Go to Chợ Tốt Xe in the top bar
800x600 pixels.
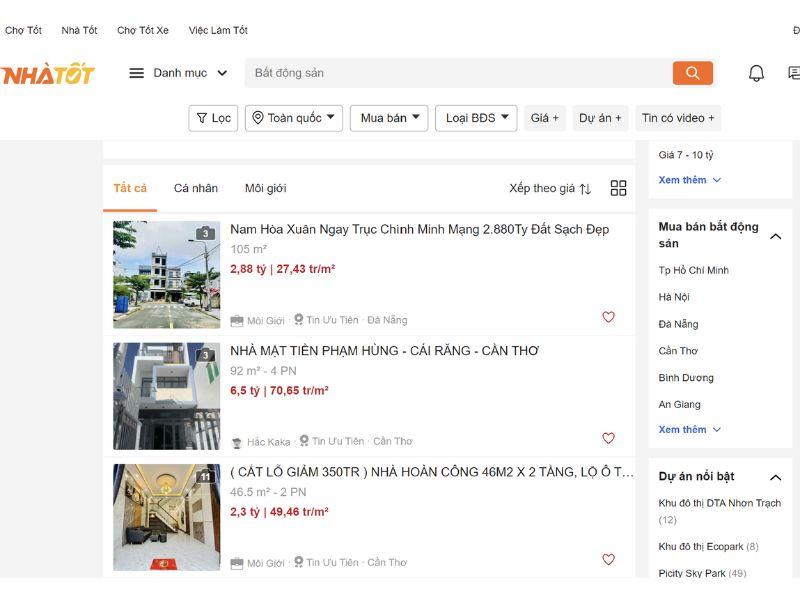click(143, 30)
